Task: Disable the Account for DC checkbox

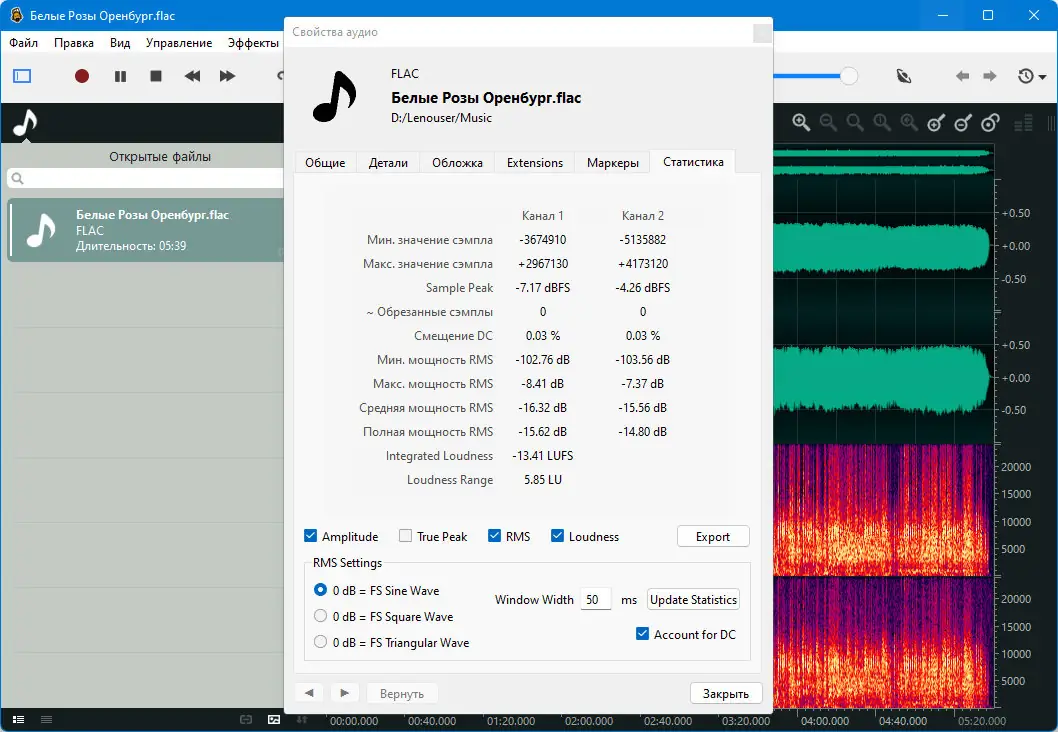Action: click(643, 634)
